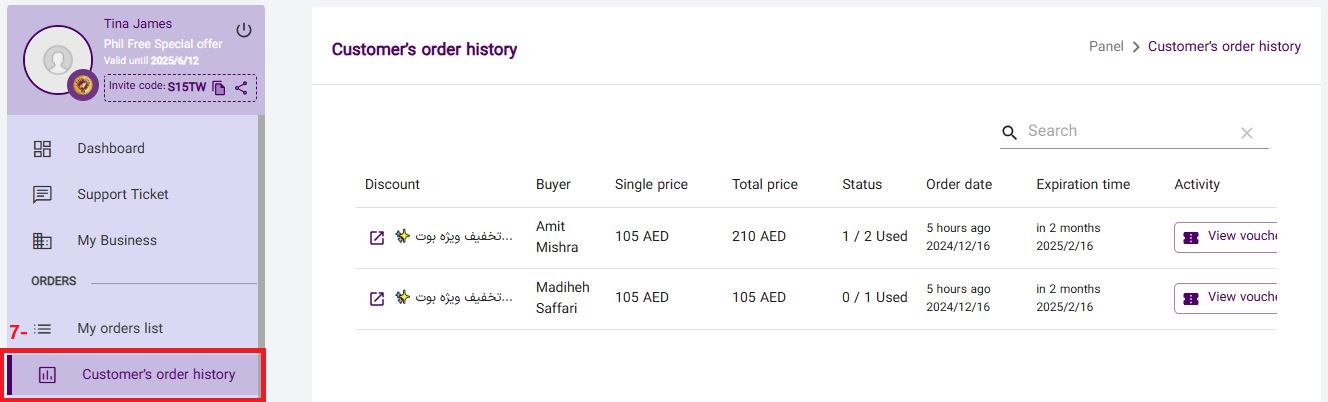Viewport: 1328px width, 402px height.
Task: Open Support Ticket in sidebar
Action: point(122,195)
